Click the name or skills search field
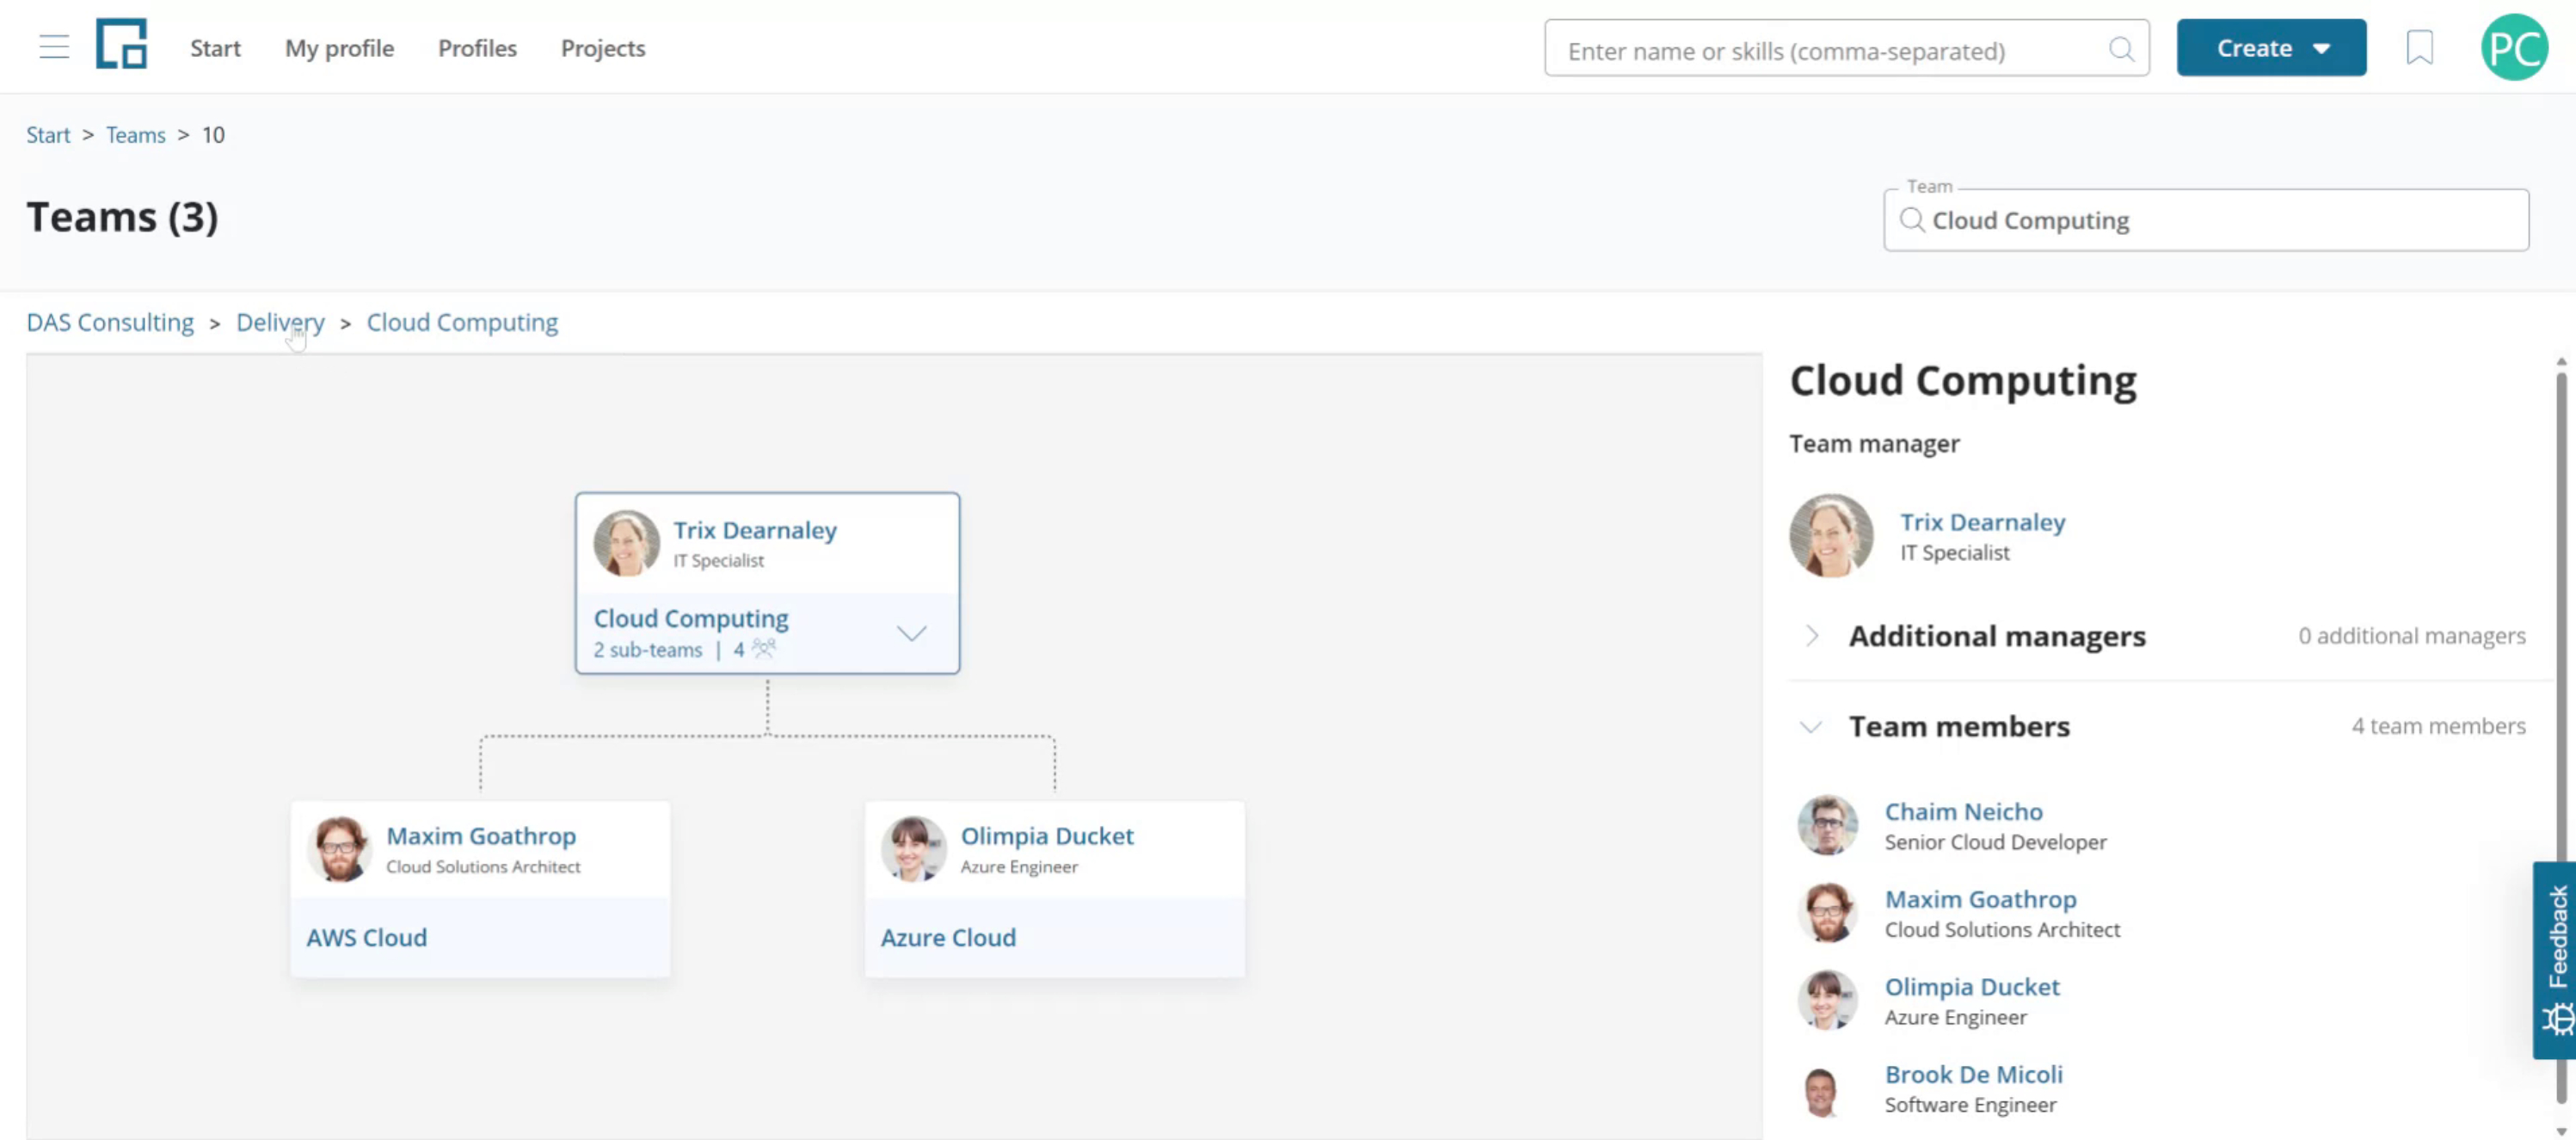Image resolution: width=2576 pixels, height=1140 pixels. click(1846, 49)
